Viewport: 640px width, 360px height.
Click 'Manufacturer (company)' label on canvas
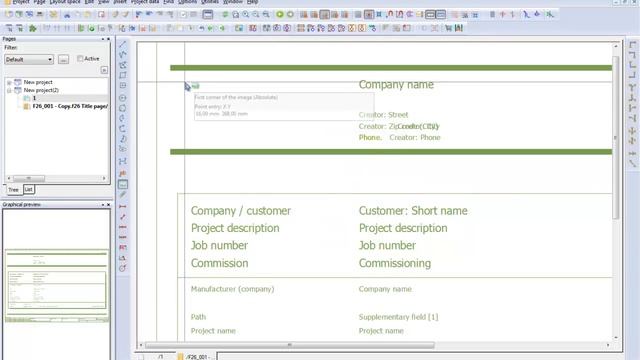click(232, 289)
